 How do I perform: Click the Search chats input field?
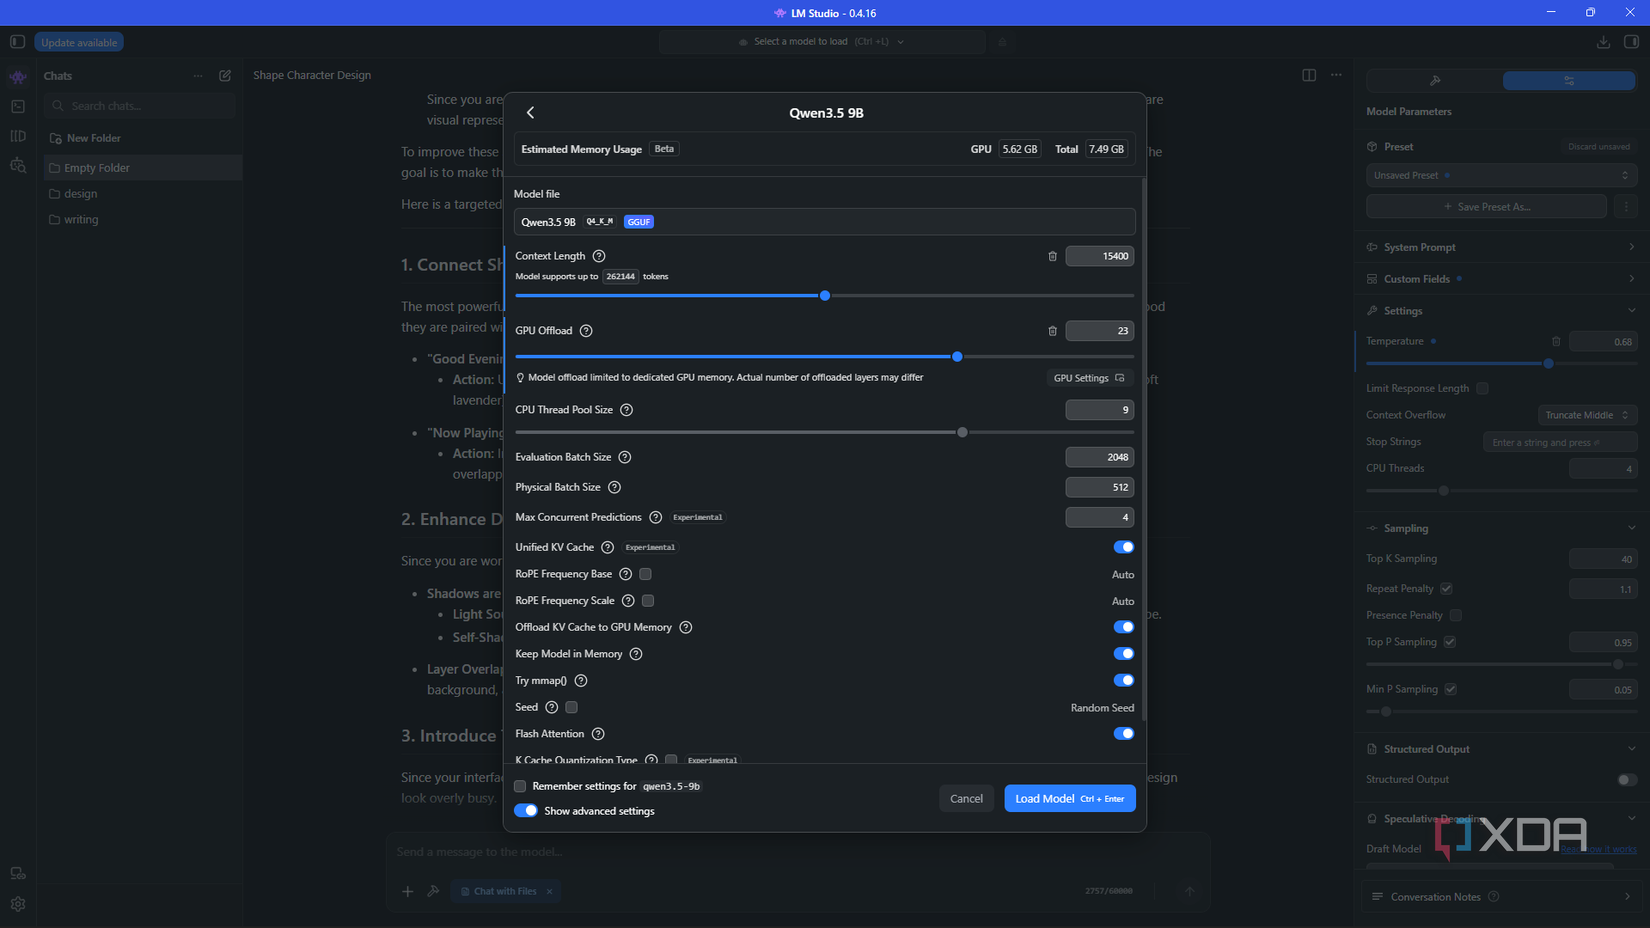click(x=140, y=106)
